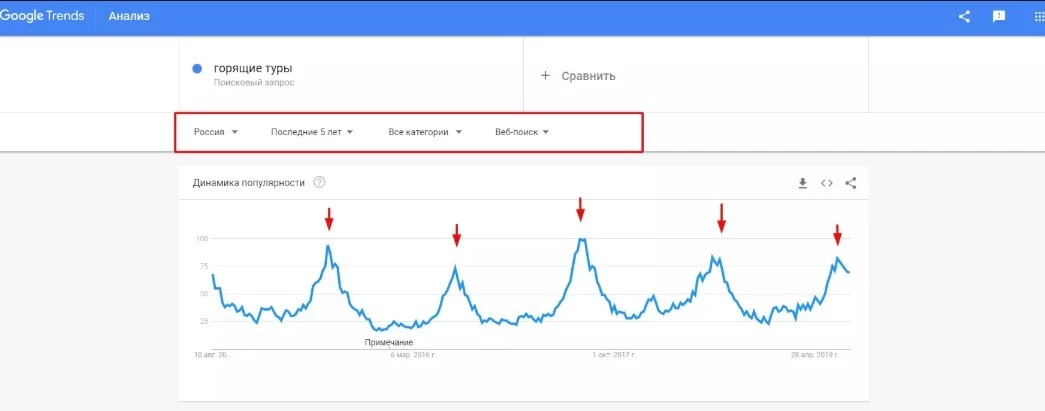Open the feedback icon in header
The height and width of the screenshot is (411, 1045).
pos(998,17)
